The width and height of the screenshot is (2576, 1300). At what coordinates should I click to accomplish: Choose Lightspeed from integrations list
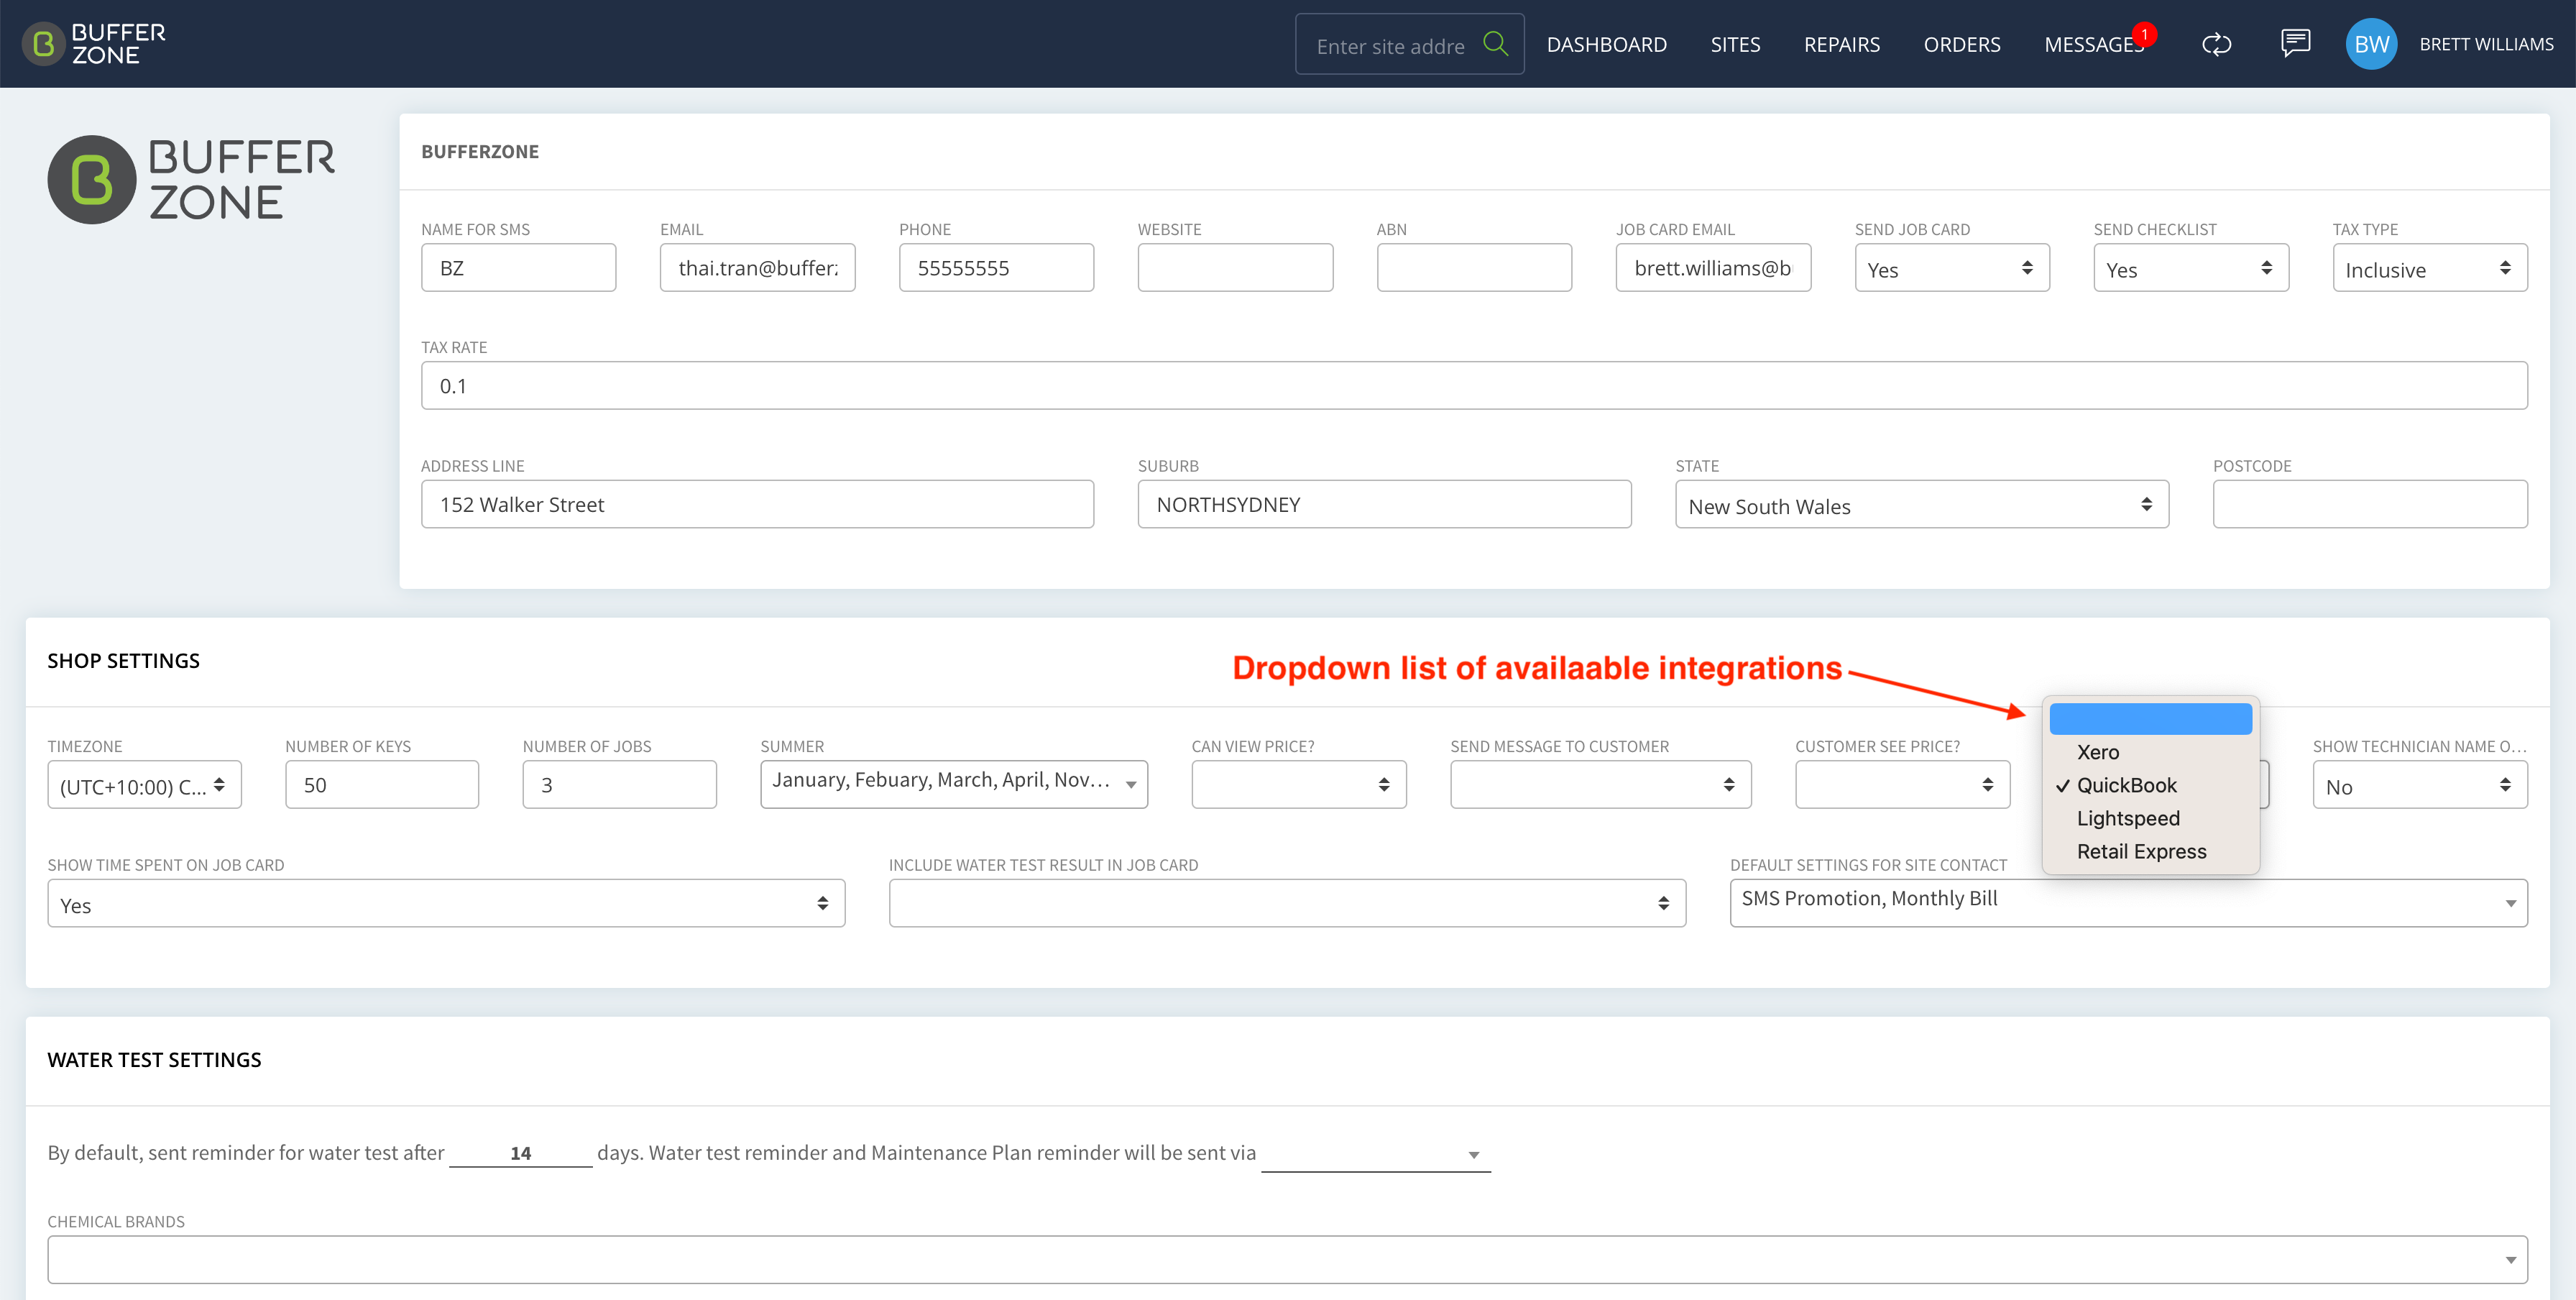(2151, 818)
